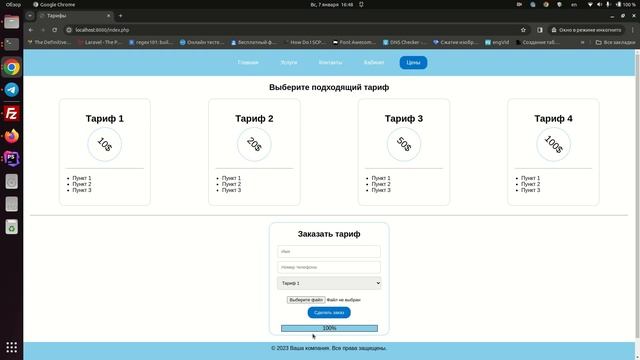Click the incognito mode indicator
The width and height of the screenshot is (640, 360).
(x=586, y=30)
